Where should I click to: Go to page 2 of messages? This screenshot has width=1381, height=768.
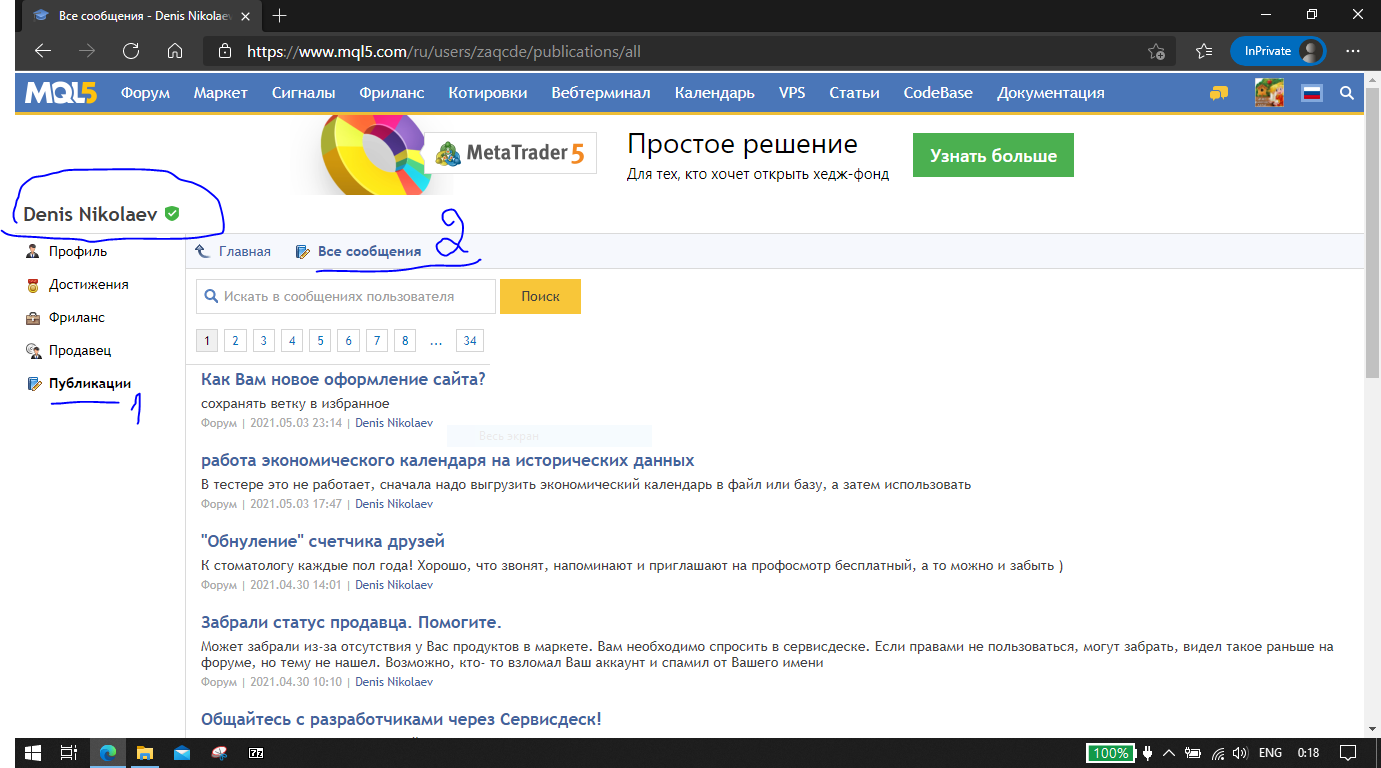(235, 341)
